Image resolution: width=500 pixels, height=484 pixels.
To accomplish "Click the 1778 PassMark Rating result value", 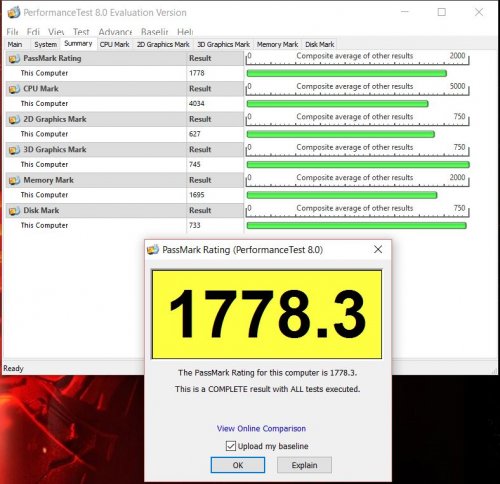I will pyautogui.click(x=197, y=73).
